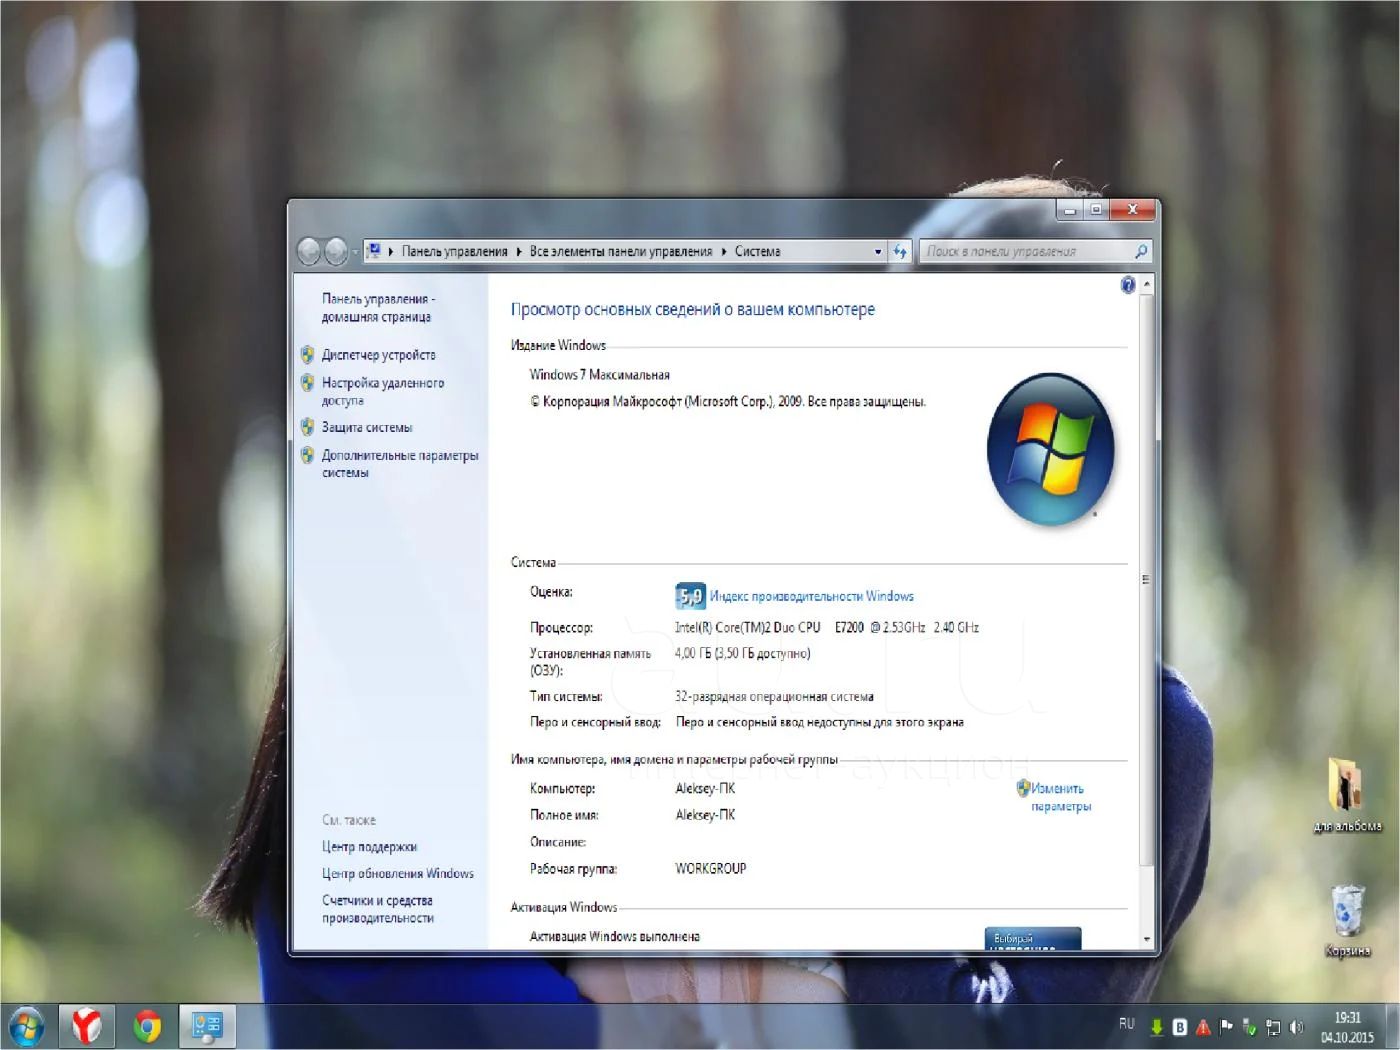Click the Активация Windows выполнена text
This screenshot has width=1400, height=1050.
click(614, 937)
